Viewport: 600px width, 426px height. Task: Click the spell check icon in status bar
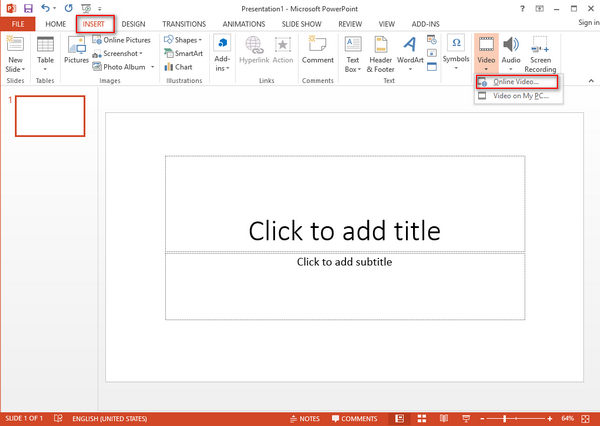coord(58,418)
